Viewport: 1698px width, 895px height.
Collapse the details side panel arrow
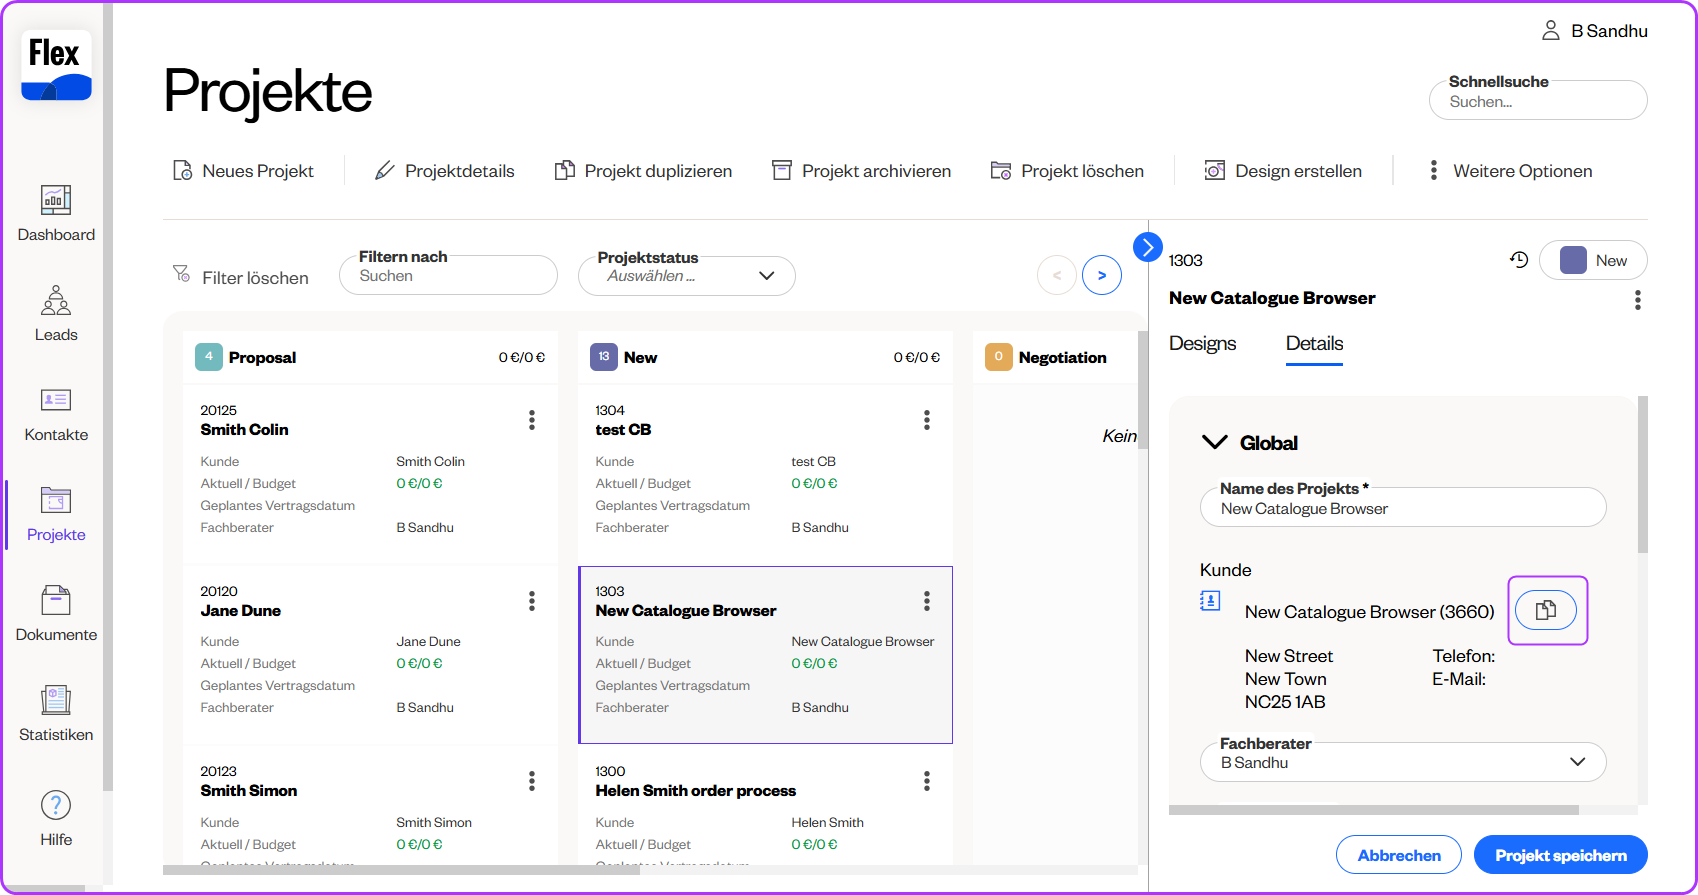1148,246
